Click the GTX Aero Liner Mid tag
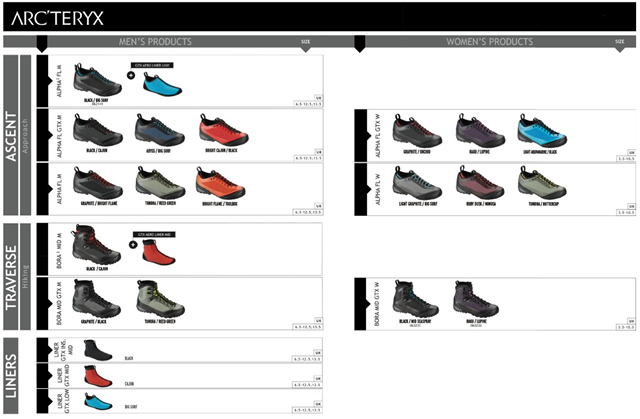Viewport: 640px width, 419px height. pos(154,235)
